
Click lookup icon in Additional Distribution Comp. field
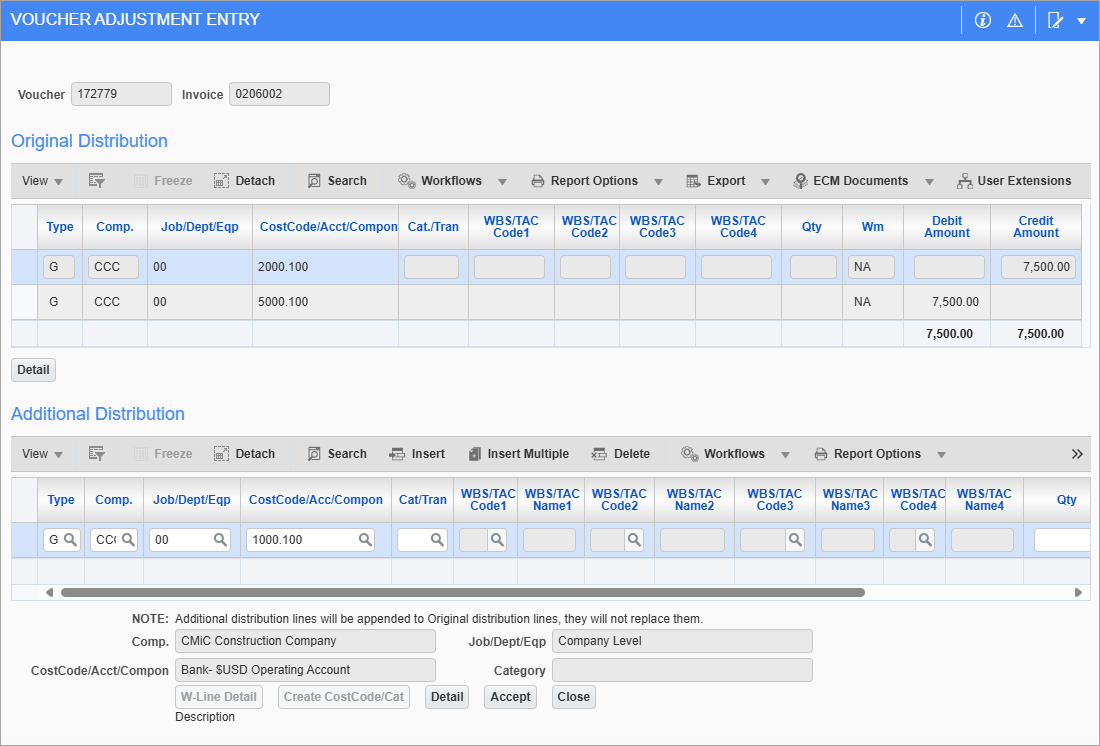tap(128, 540)
